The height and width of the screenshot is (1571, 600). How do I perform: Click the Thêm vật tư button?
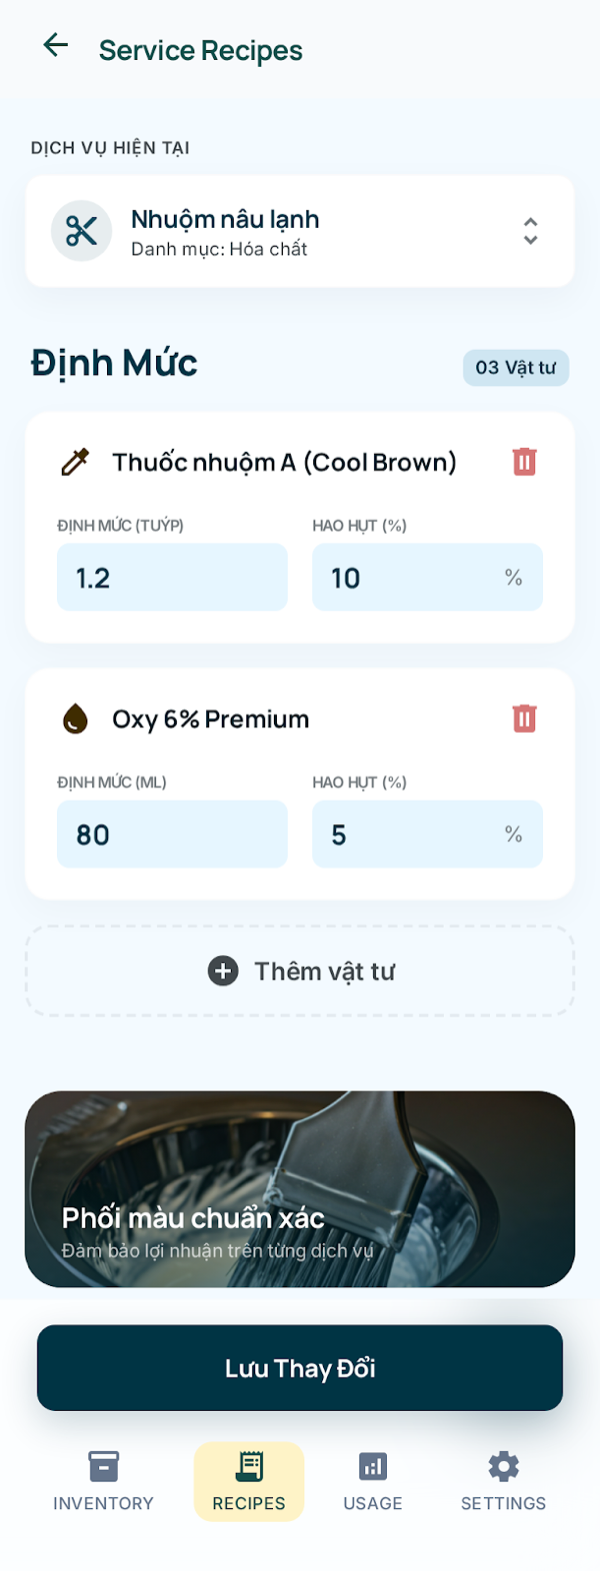(x=300, y=971)
